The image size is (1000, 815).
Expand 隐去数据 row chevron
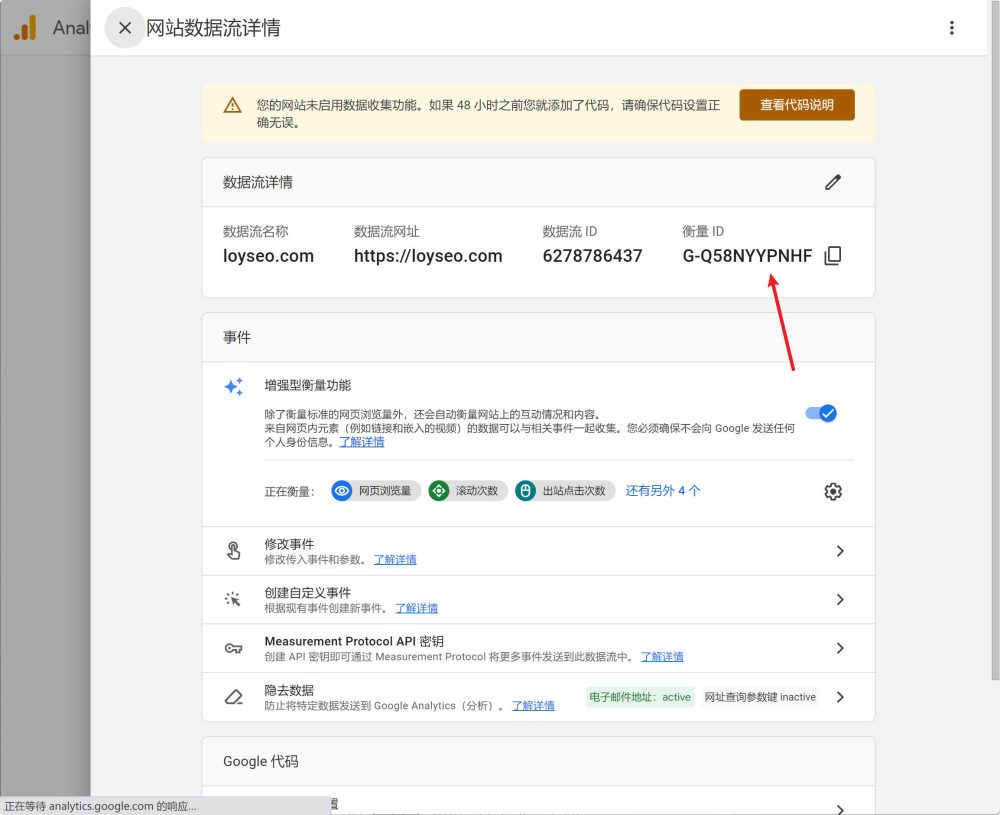pos(840,697)
